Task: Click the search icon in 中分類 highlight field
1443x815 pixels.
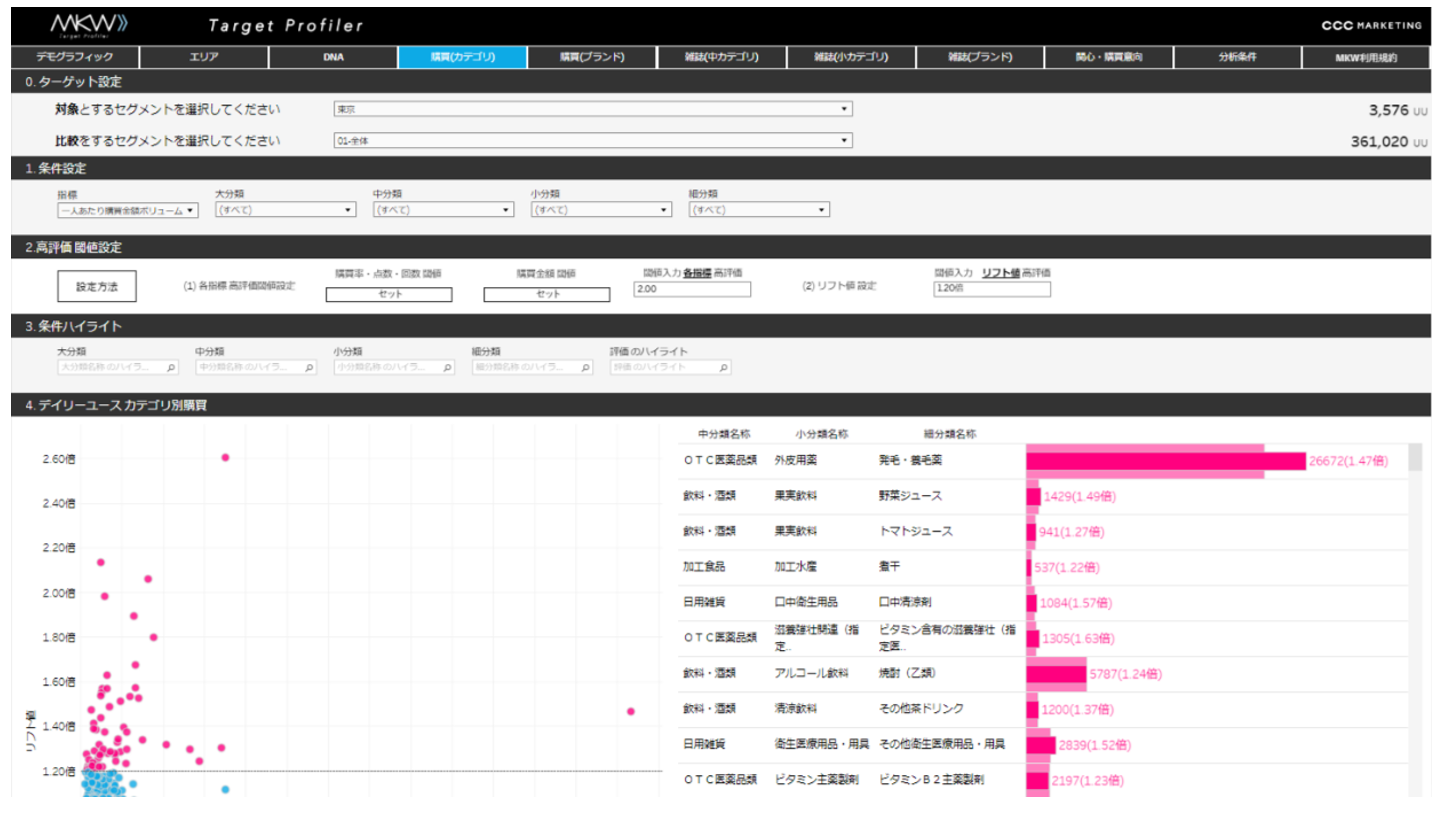Action: 309,368
